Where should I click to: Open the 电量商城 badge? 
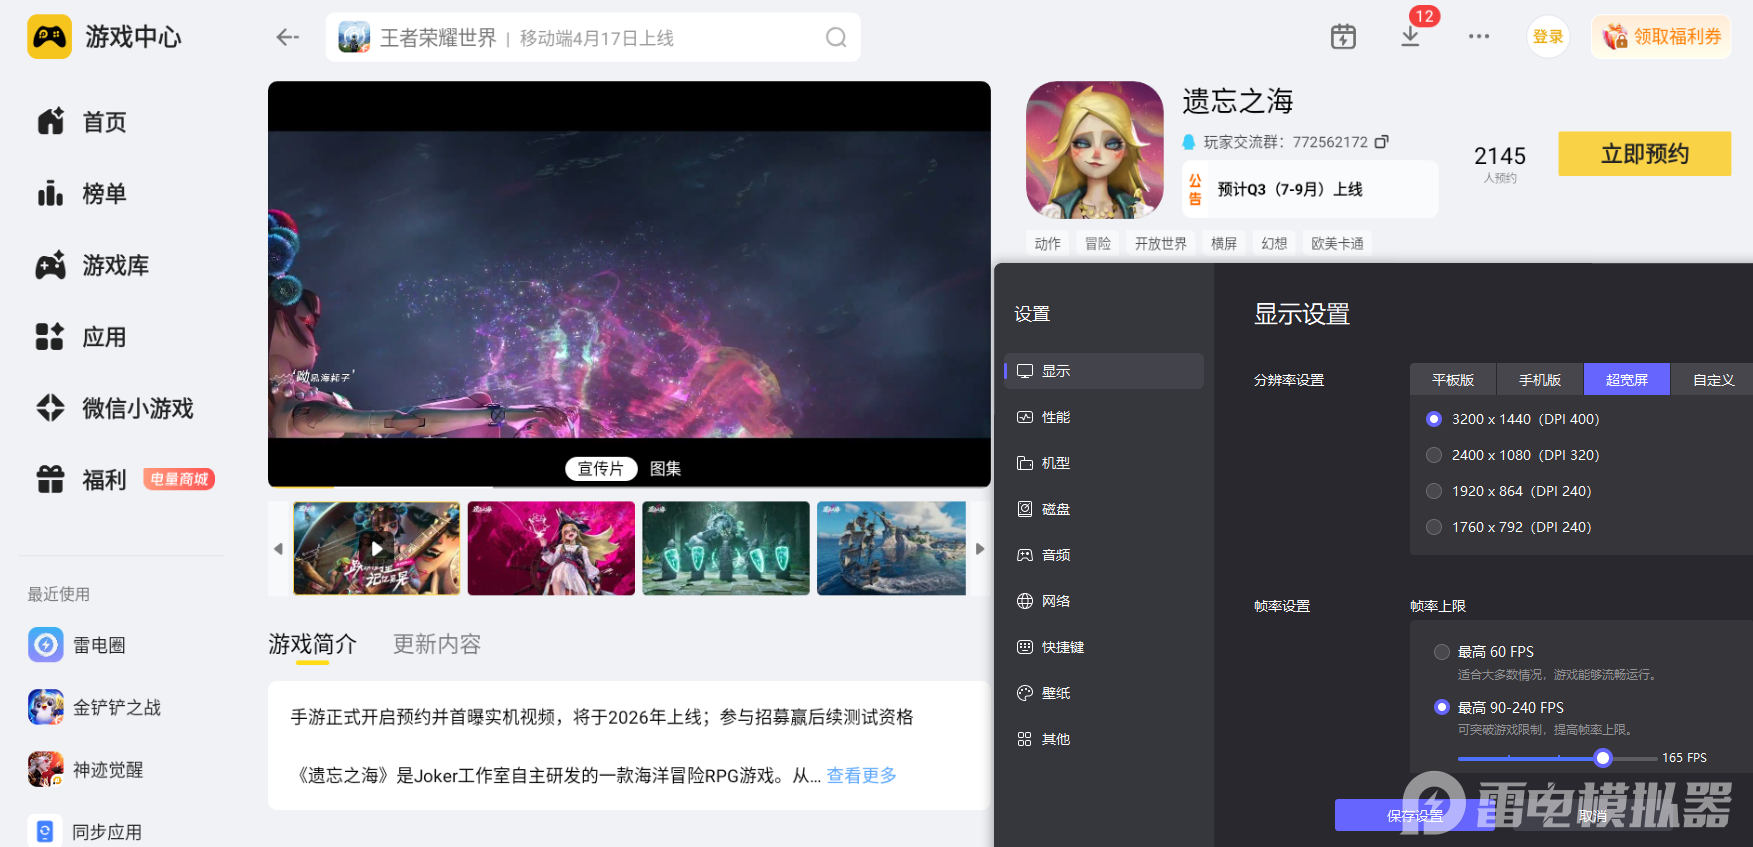(x=179, y=479)
